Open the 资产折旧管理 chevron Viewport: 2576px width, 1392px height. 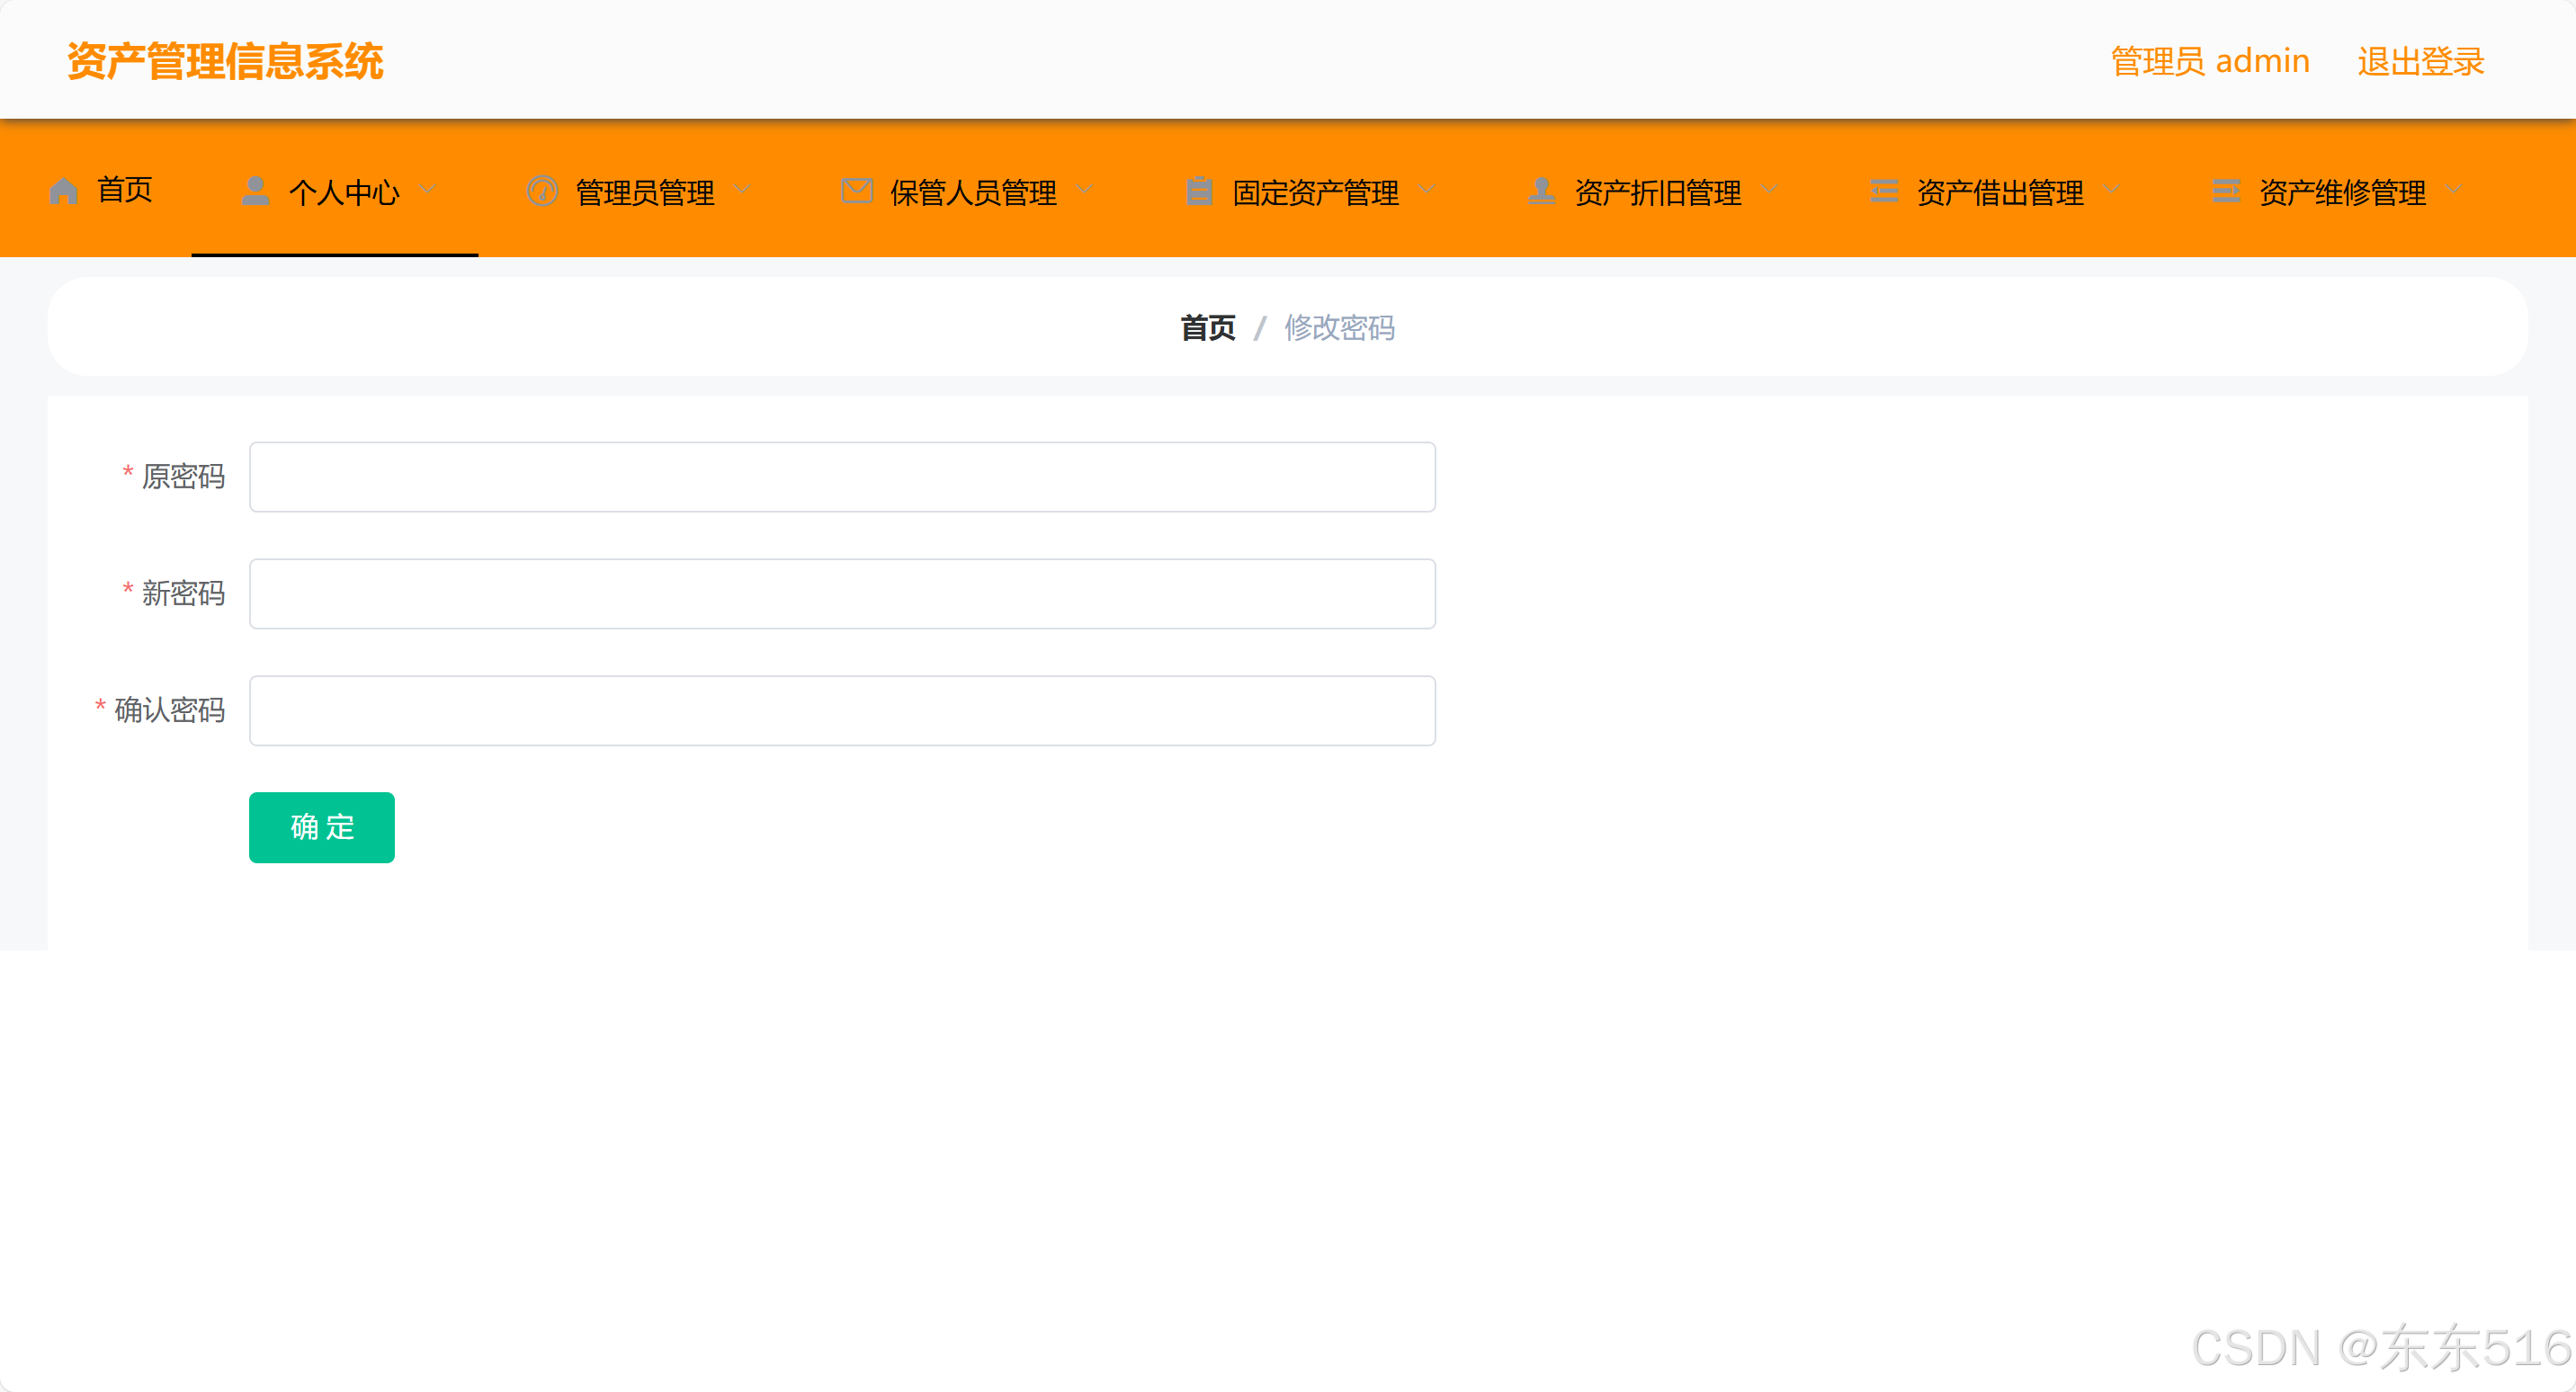1769,189
